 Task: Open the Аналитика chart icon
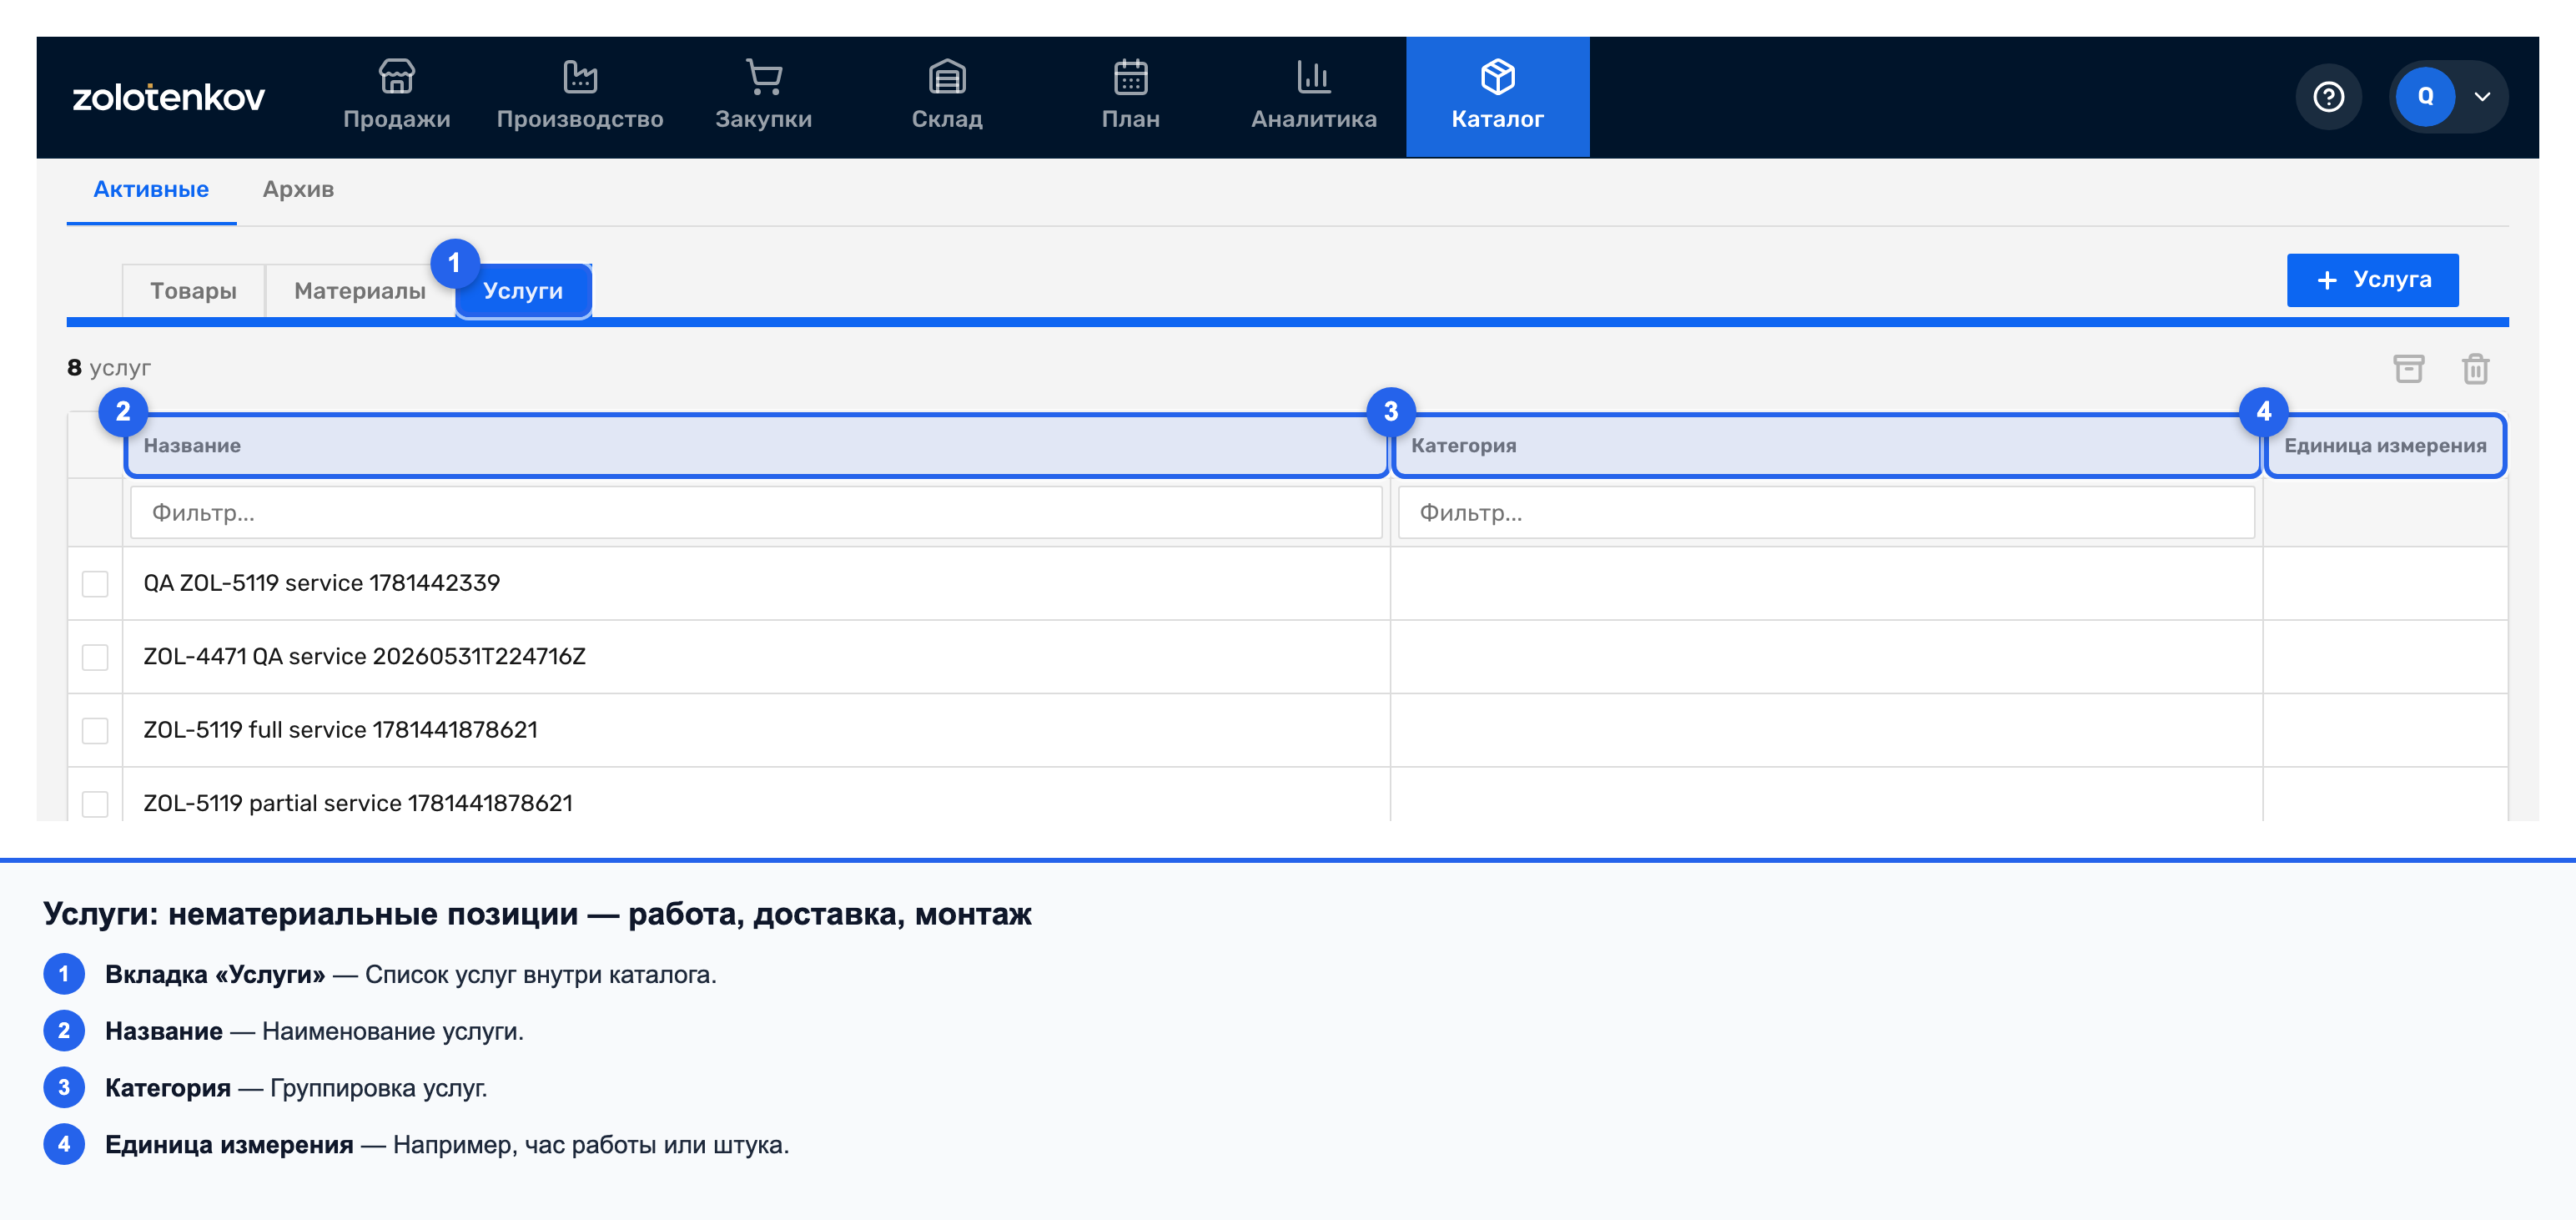click(x=1314, y=76)
